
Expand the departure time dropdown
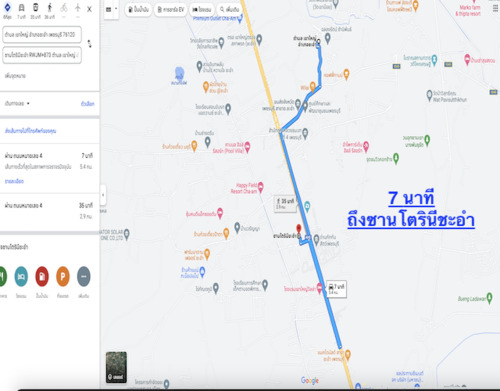click(17, 103)
